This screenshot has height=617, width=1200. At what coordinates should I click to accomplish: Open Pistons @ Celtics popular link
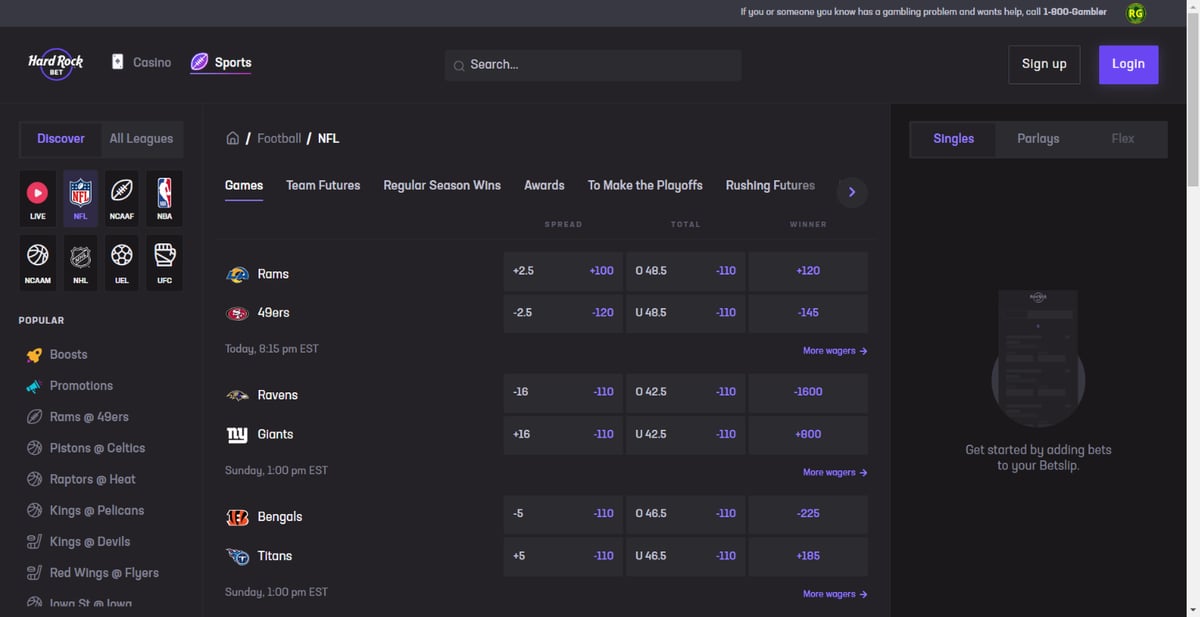(x=97, y=448)
